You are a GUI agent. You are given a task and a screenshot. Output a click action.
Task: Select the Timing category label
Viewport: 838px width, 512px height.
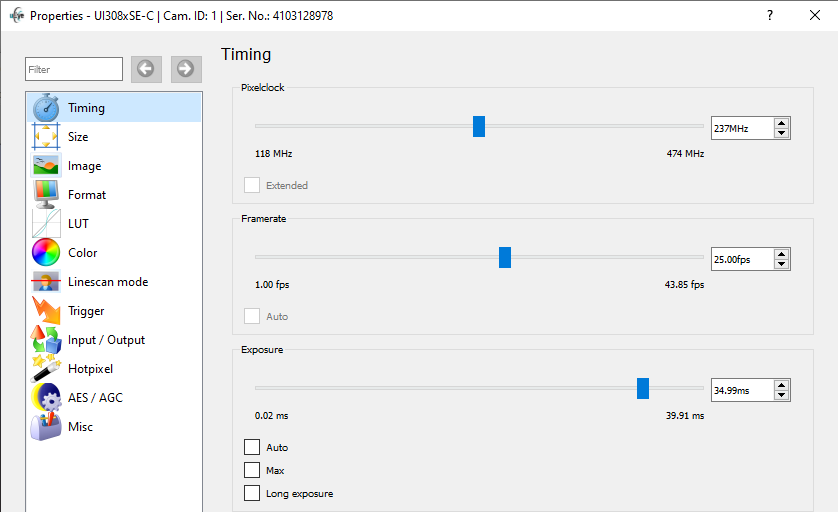point(87,108)
